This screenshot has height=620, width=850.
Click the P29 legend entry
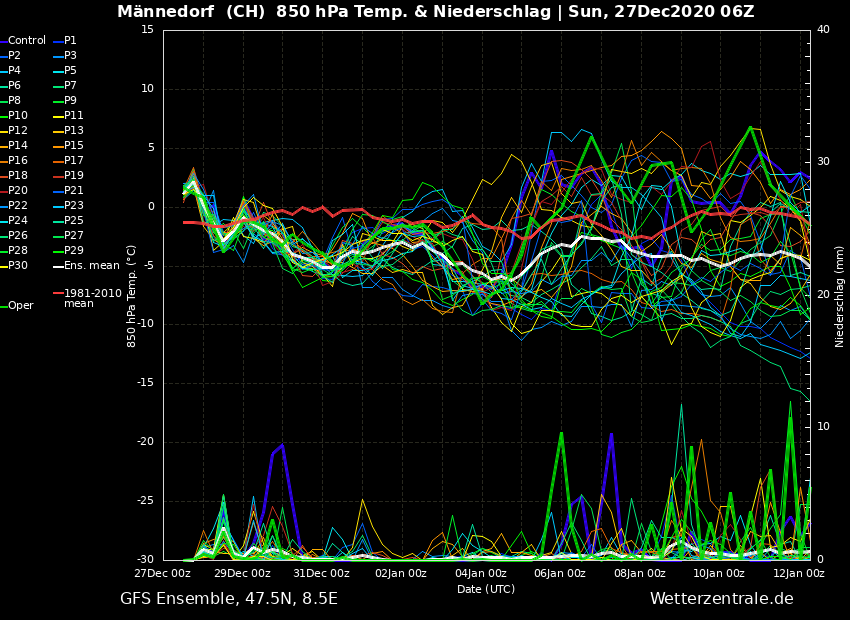click(74, 251)
